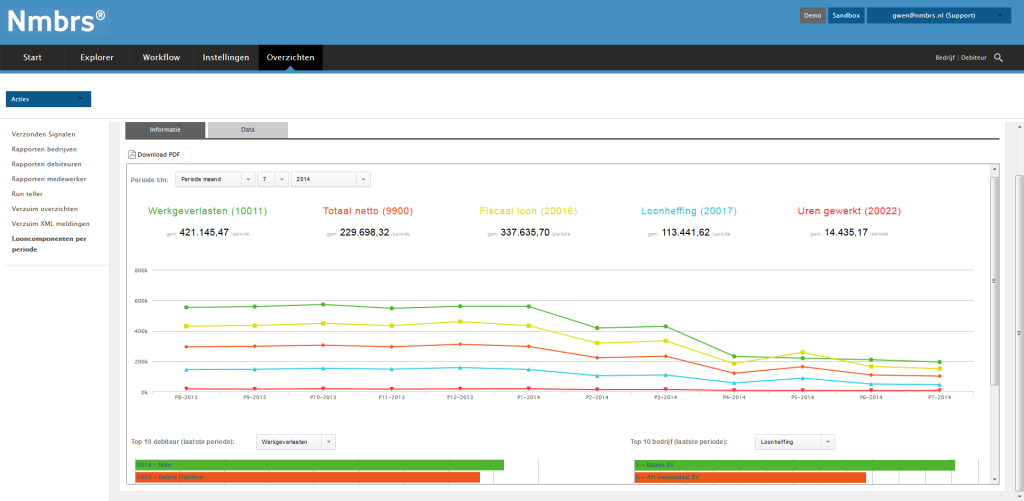Open the year 2014 dropdown
This screenshot has width=1024, height=501.
330,179
